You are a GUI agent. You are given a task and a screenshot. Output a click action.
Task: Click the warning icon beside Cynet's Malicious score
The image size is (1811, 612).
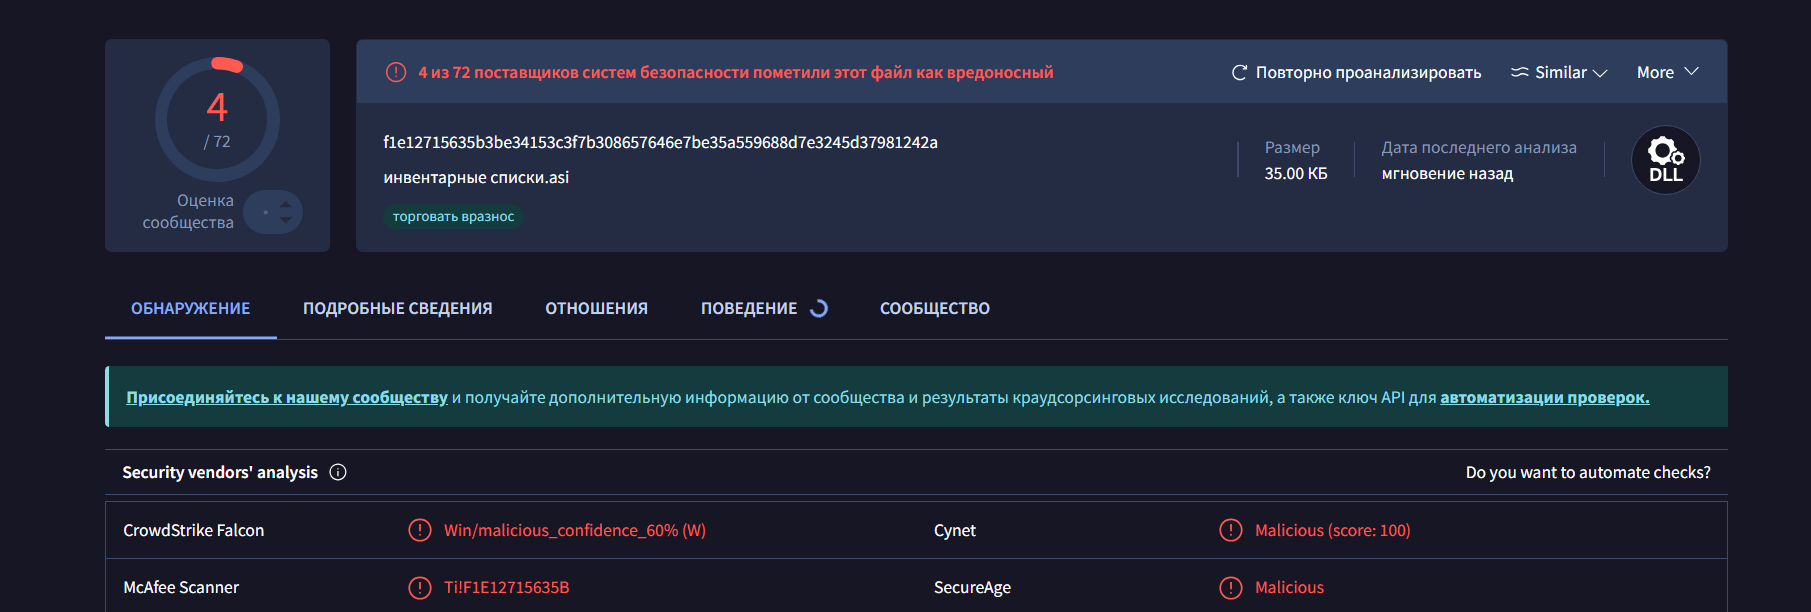click(x=1231, y=530)
